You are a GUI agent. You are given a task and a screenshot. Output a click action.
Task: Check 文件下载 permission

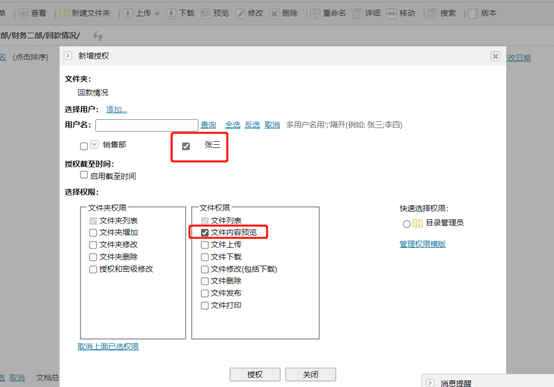click(205, 257)
